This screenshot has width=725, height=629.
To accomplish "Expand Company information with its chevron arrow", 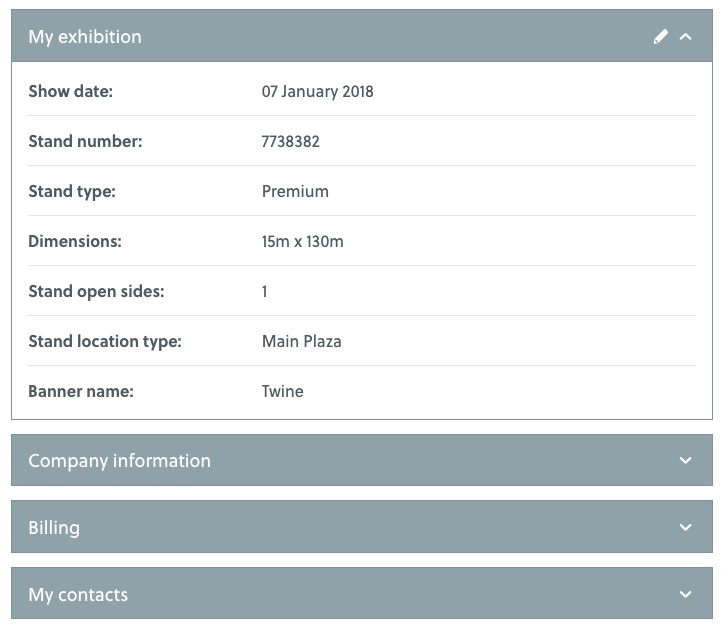I will click(x=685, y=461).
